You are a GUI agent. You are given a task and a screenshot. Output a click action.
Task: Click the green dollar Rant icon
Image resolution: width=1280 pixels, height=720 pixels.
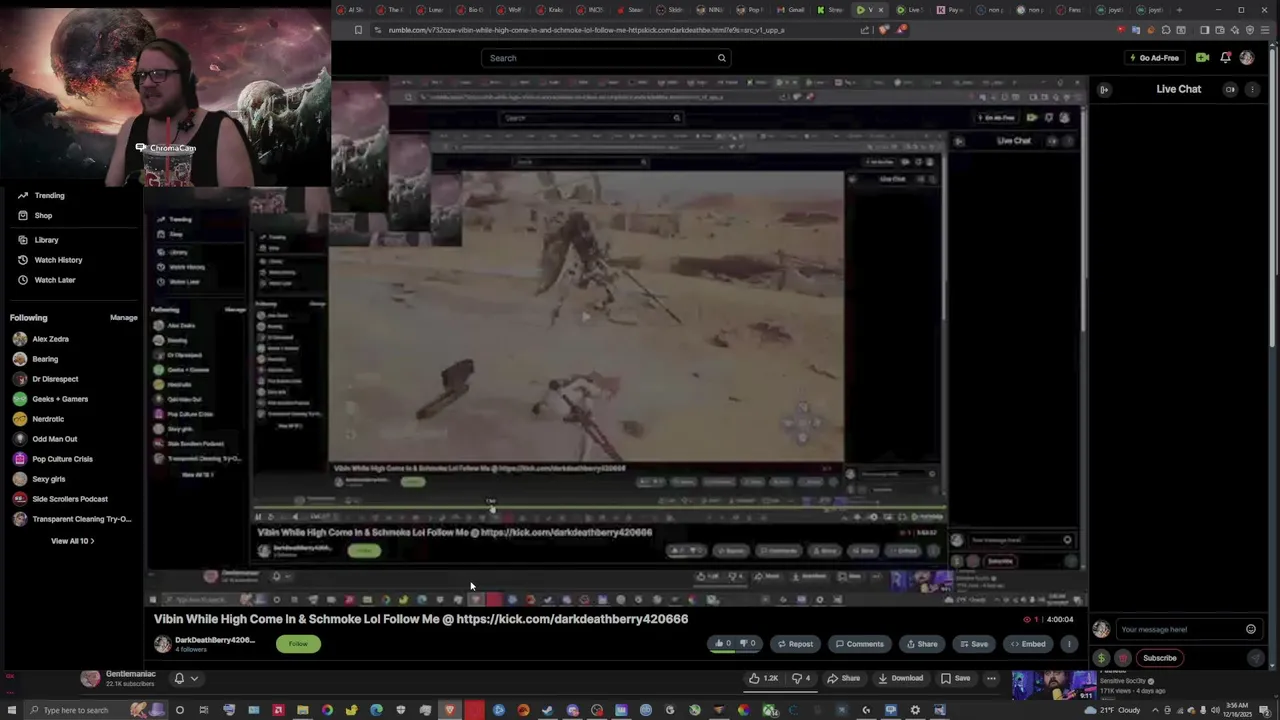pyautogui.click(x=1102, y=658)
